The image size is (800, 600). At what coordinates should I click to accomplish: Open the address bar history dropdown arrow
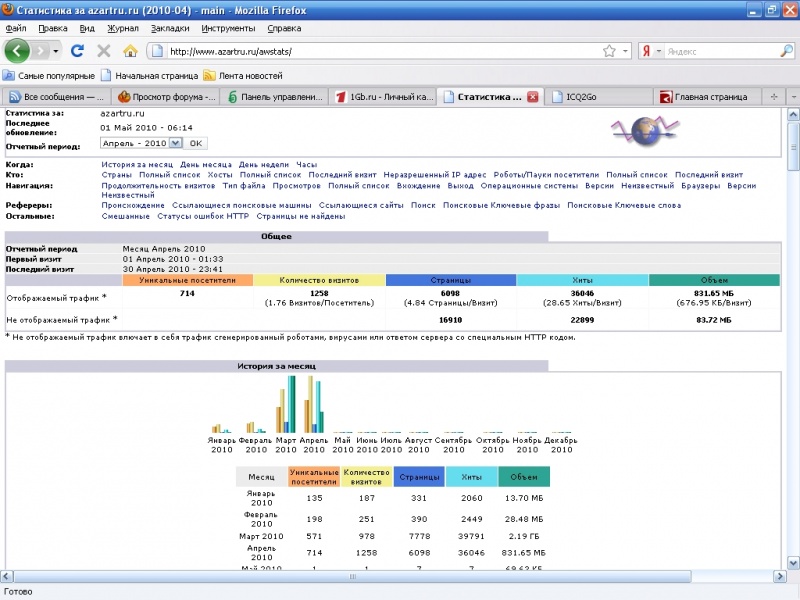(x=626, y=51)
